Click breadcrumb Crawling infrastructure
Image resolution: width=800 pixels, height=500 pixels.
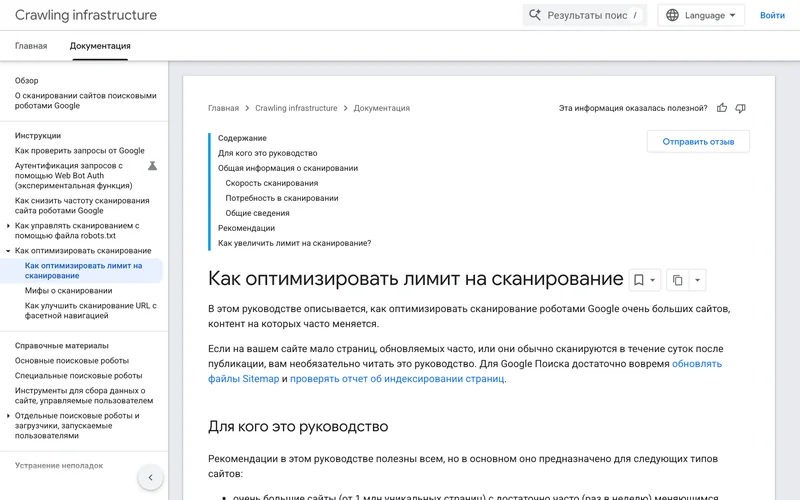pos(296,108)
